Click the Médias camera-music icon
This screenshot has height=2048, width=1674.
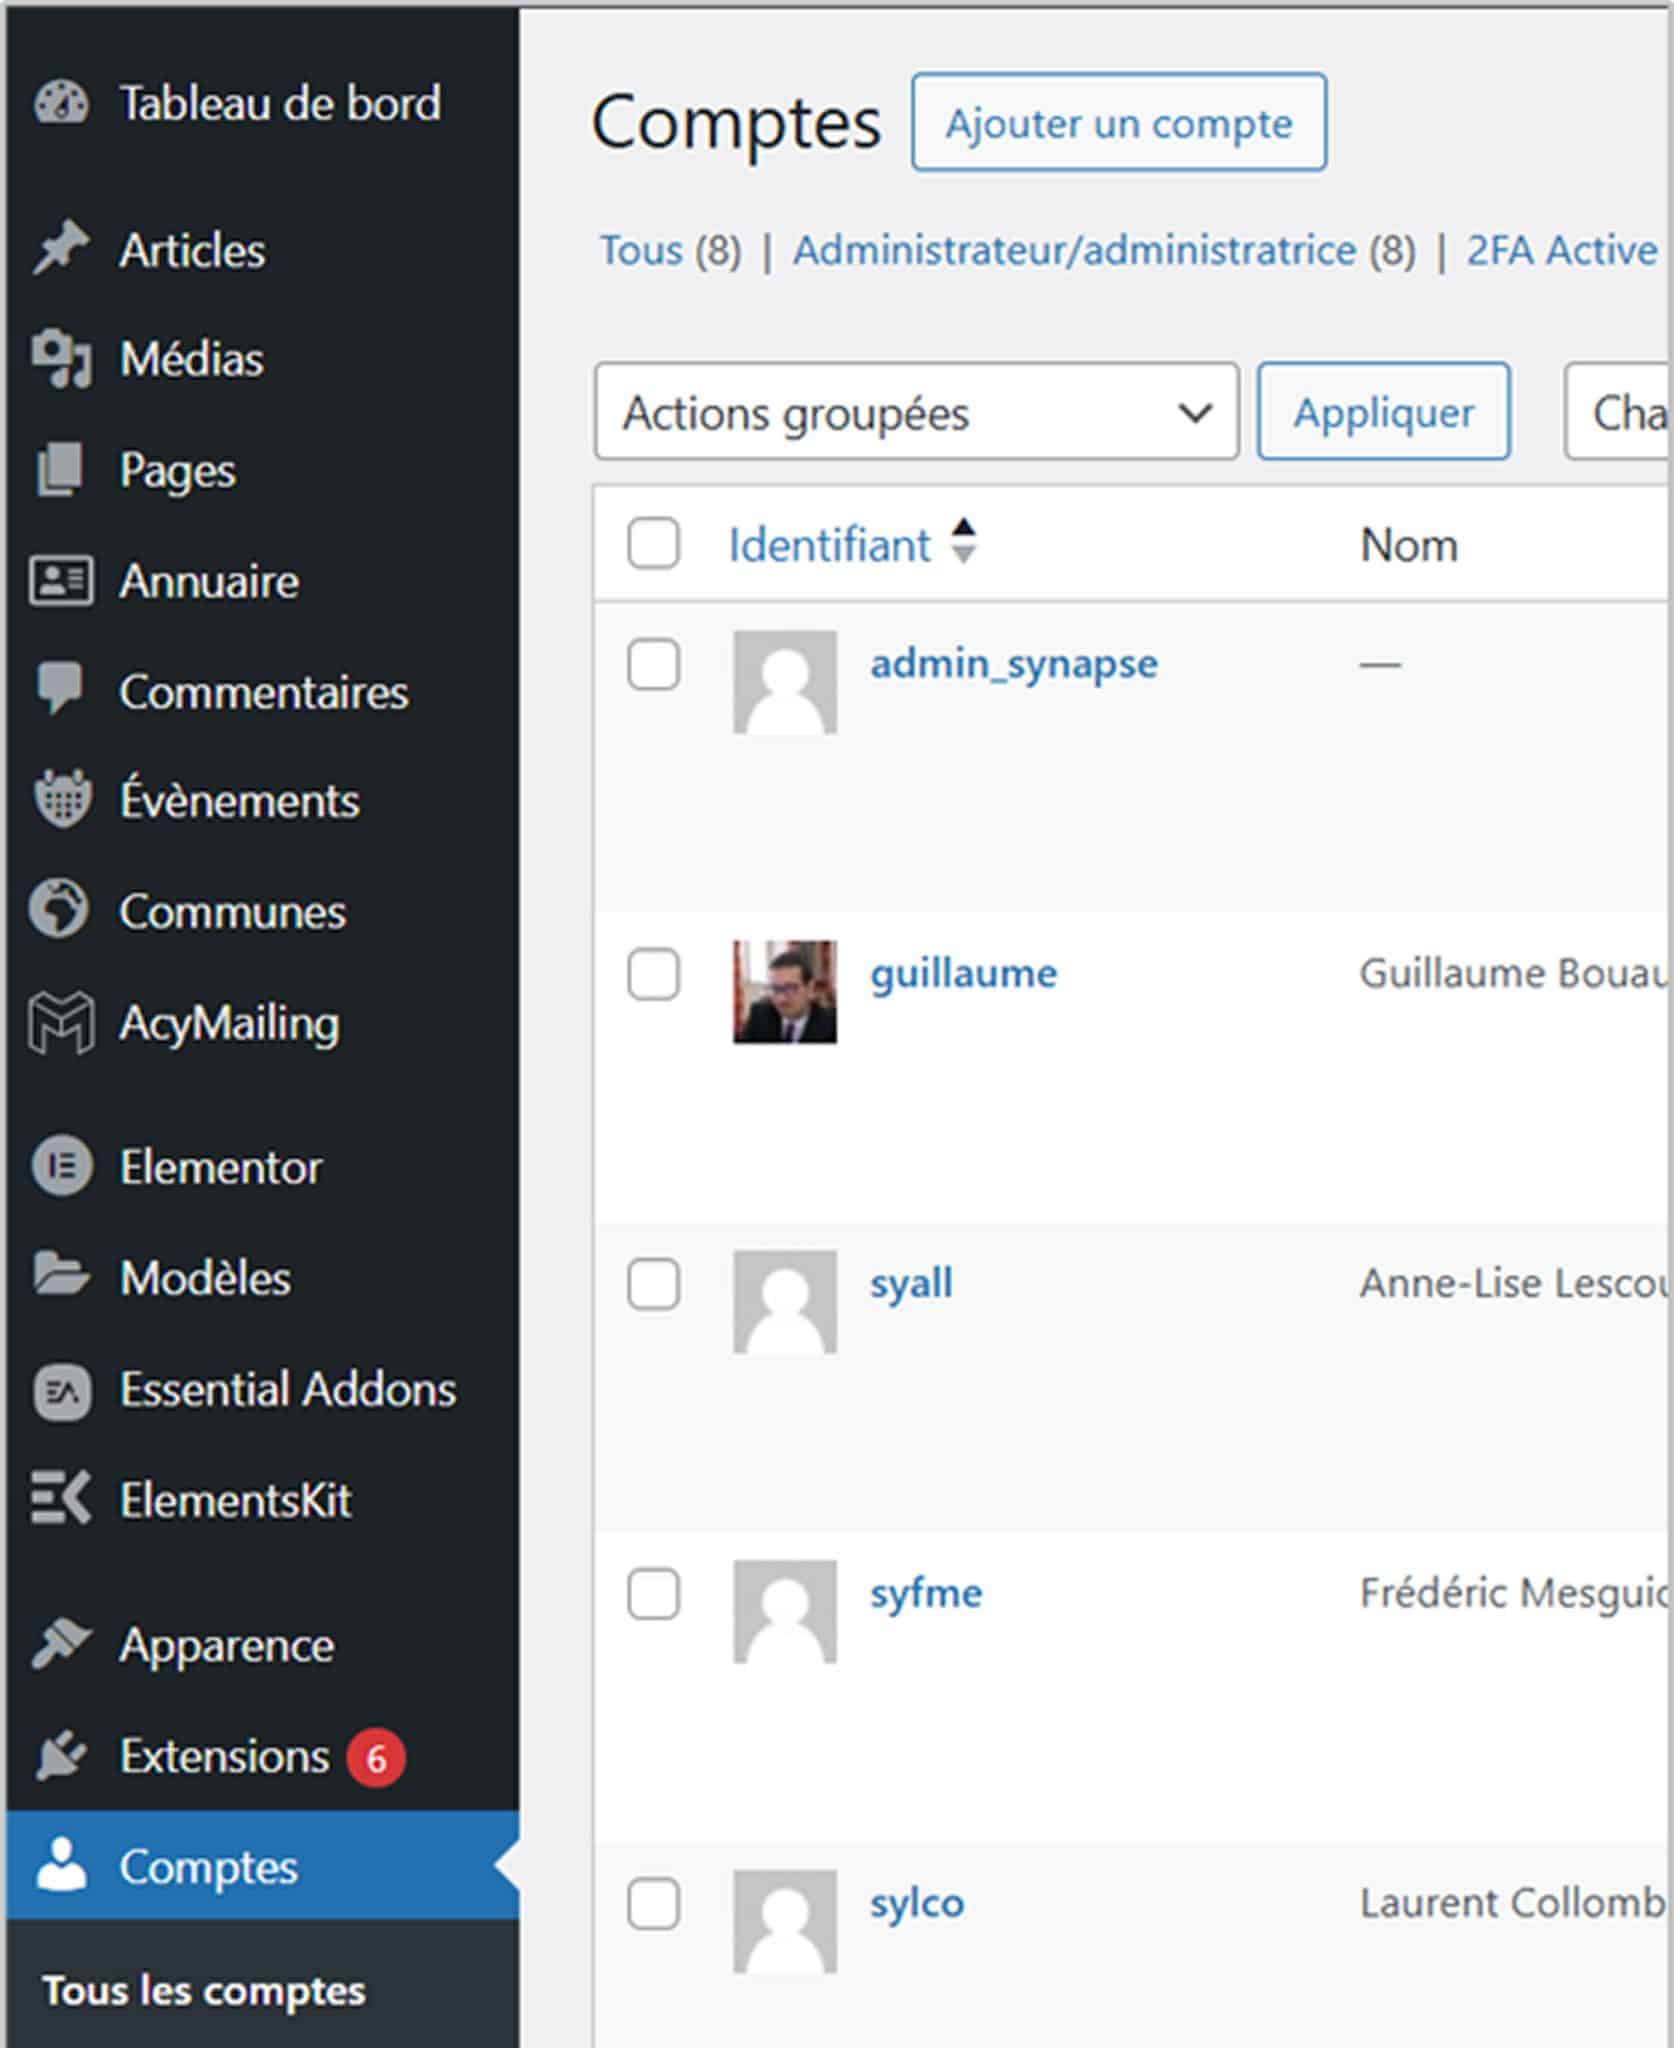coord(61,359)
